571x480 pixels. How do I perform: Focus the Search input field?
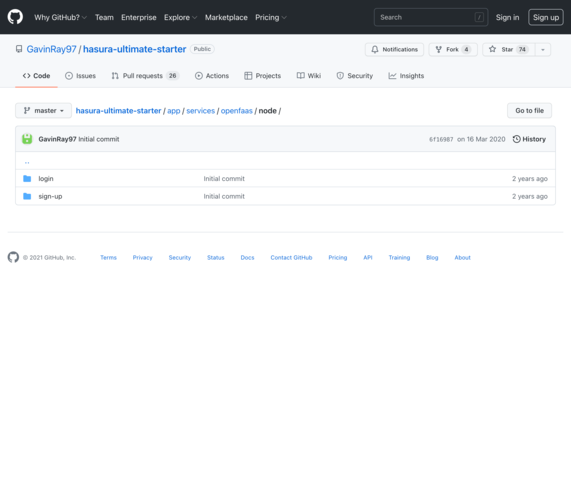(x=431, y=17)
